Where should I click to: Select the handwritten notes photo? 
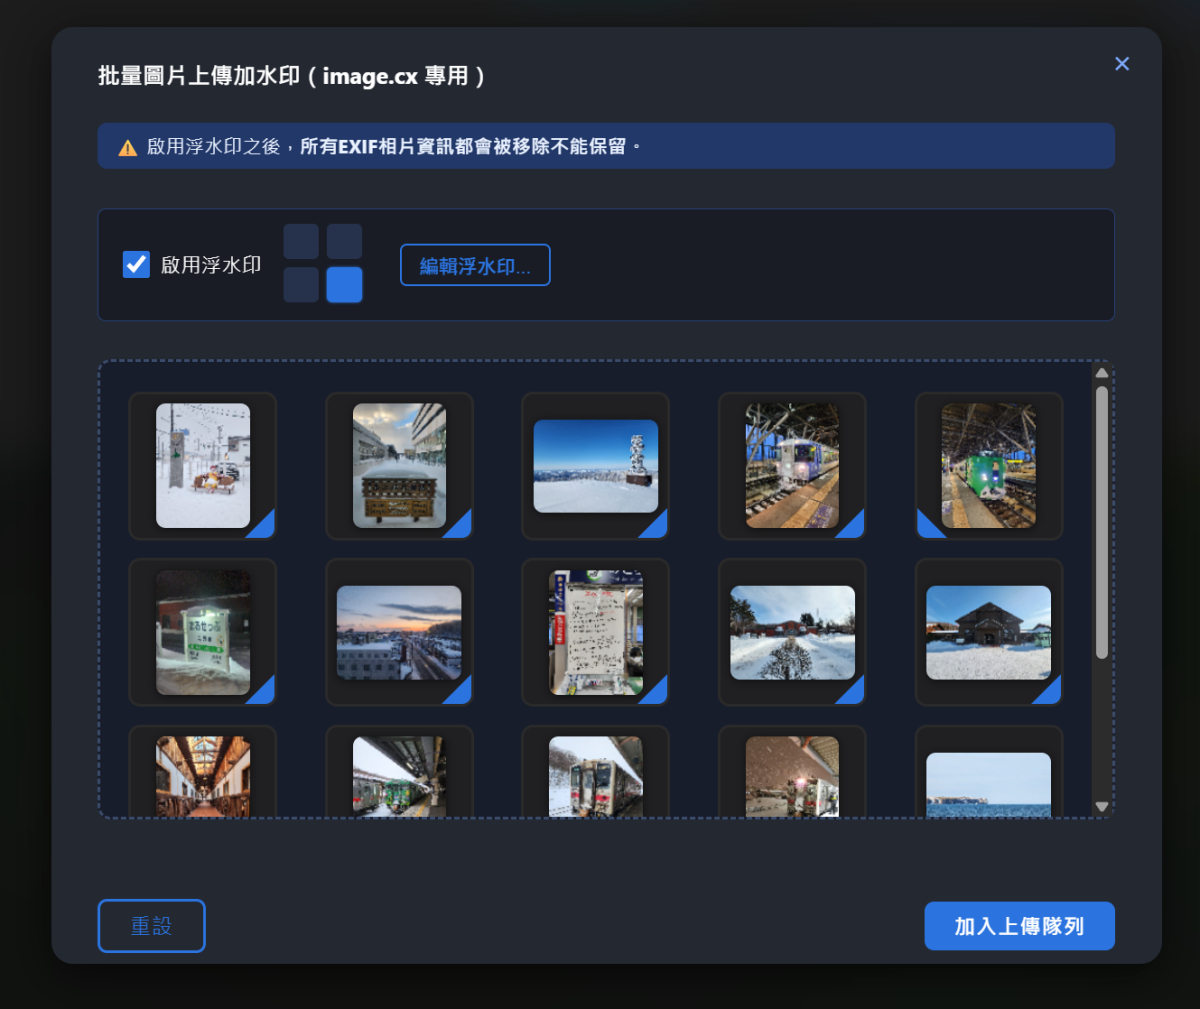pos(595,632)
